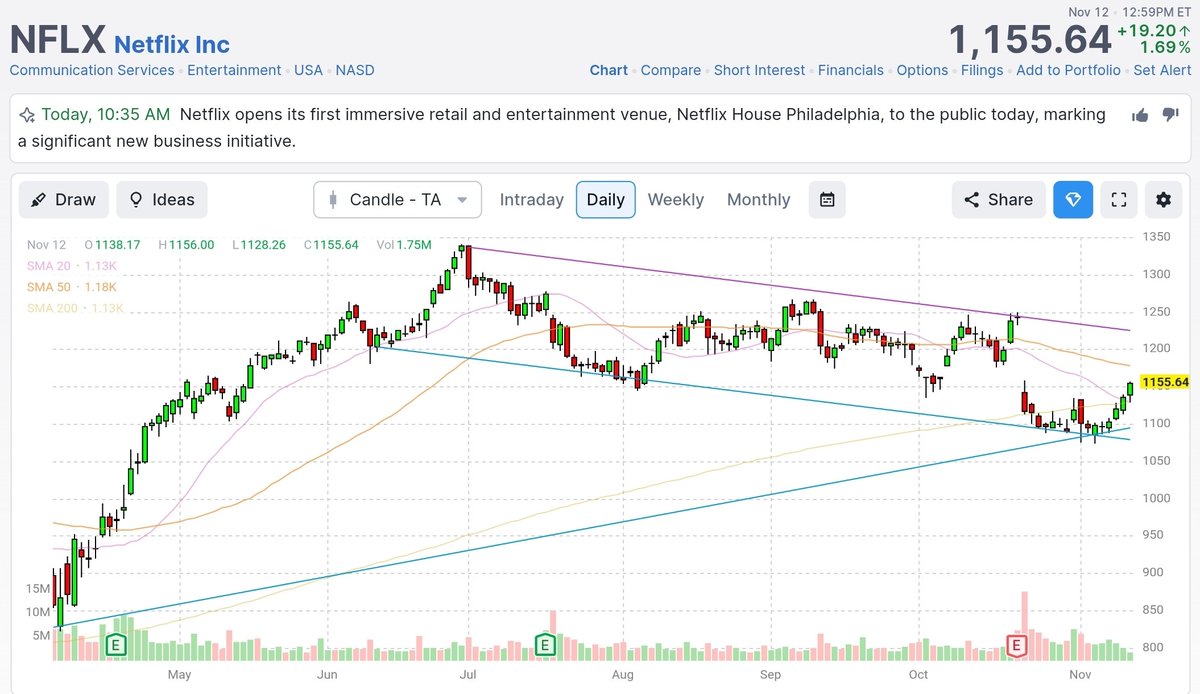1200x694 pixels.
Task: Open the Filings link
Action: click(982, 70)
